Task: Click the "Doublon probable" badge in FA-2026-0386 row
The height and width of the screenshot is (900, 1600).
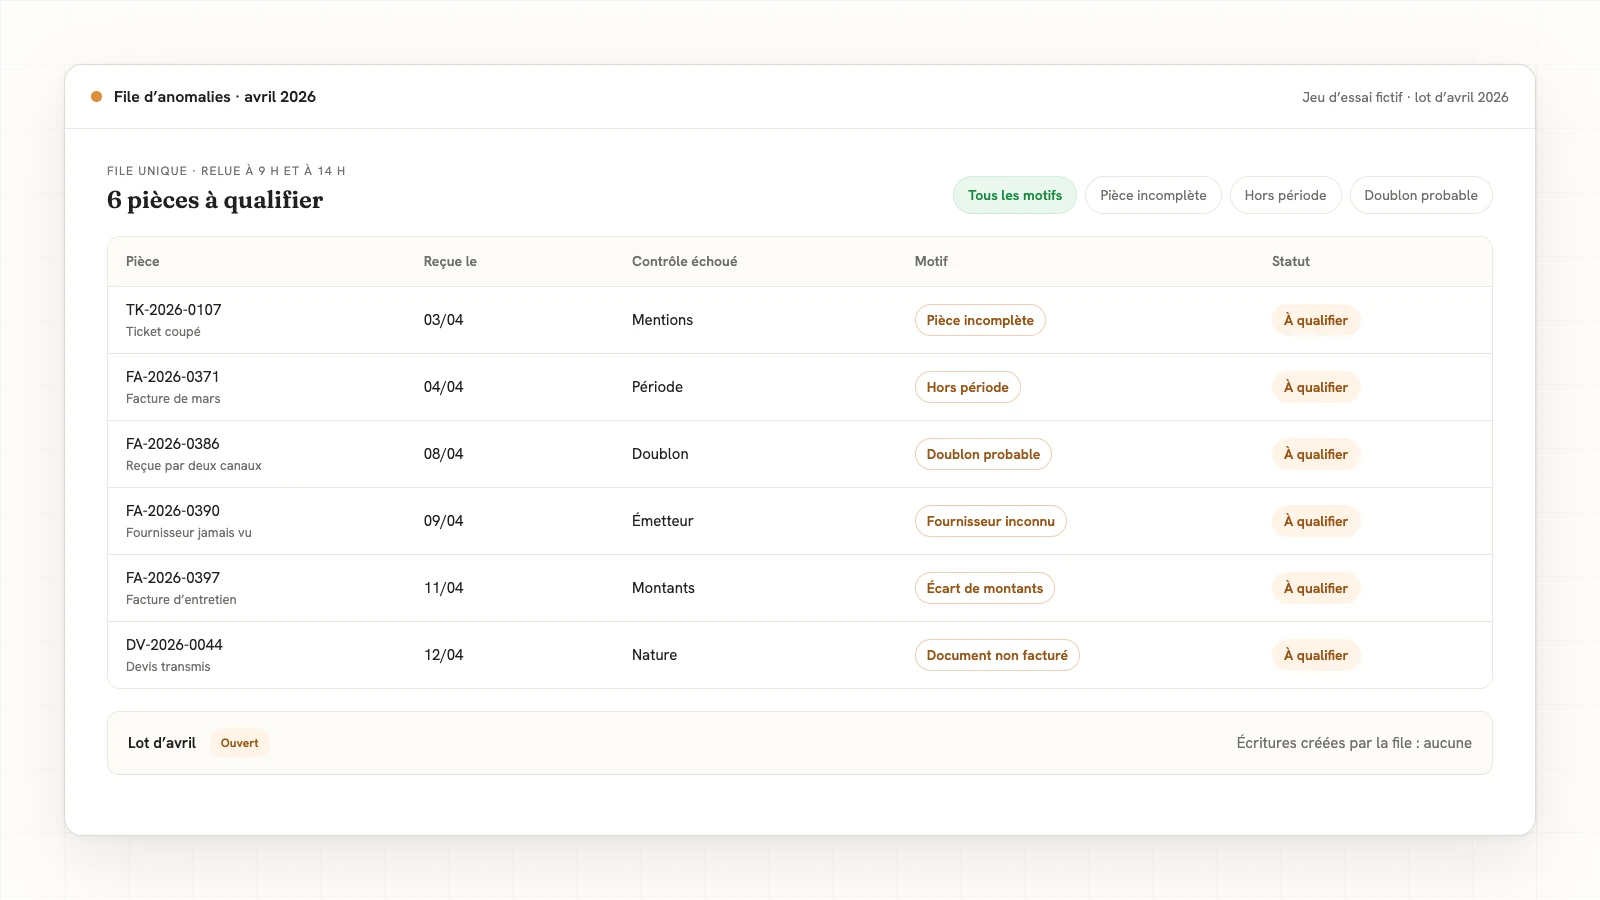Action: pos(983,454)
